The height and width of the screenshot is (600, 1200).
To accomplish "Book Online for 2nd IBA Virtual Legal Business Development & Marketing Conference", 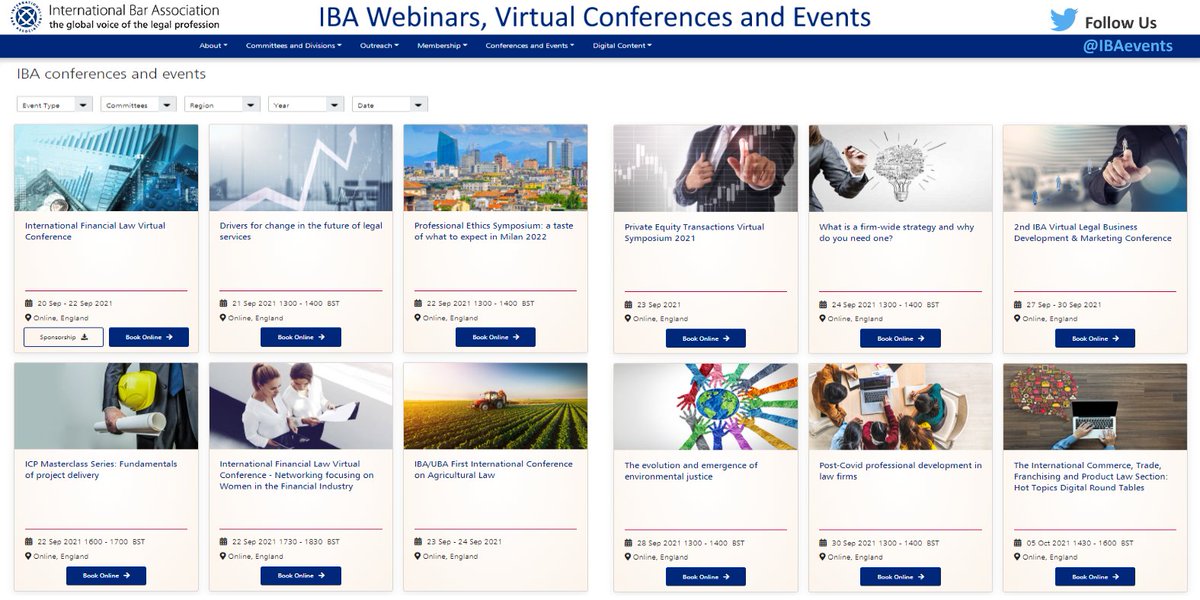I will point(1095,338).
